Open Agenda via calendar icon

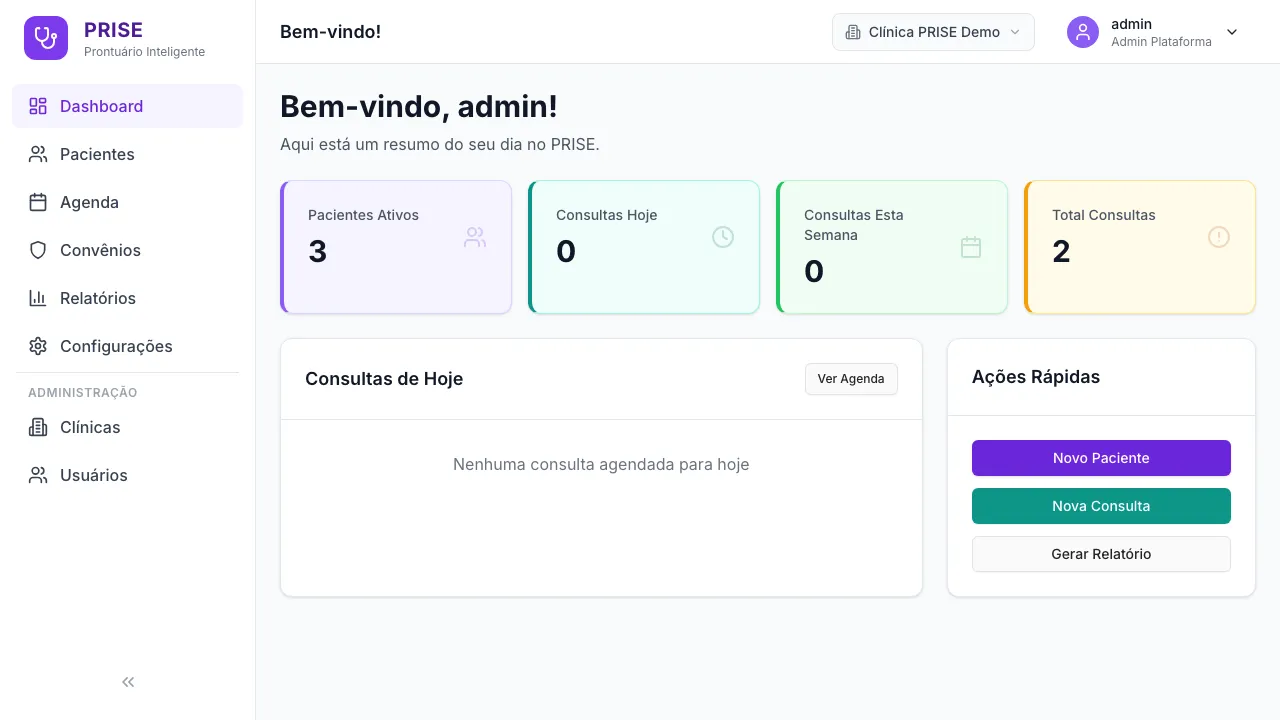[x=38, y=202]
